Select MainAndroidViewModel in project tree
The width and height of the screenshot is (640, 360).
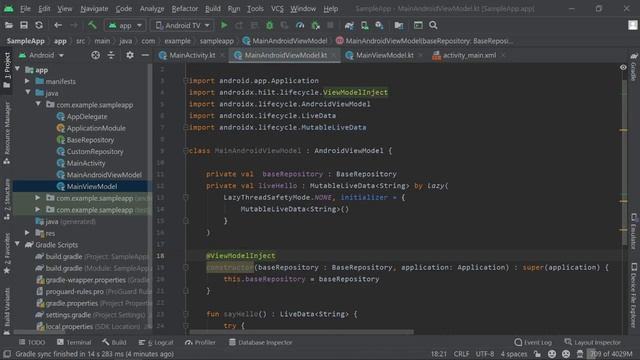(x=104, y=175)
